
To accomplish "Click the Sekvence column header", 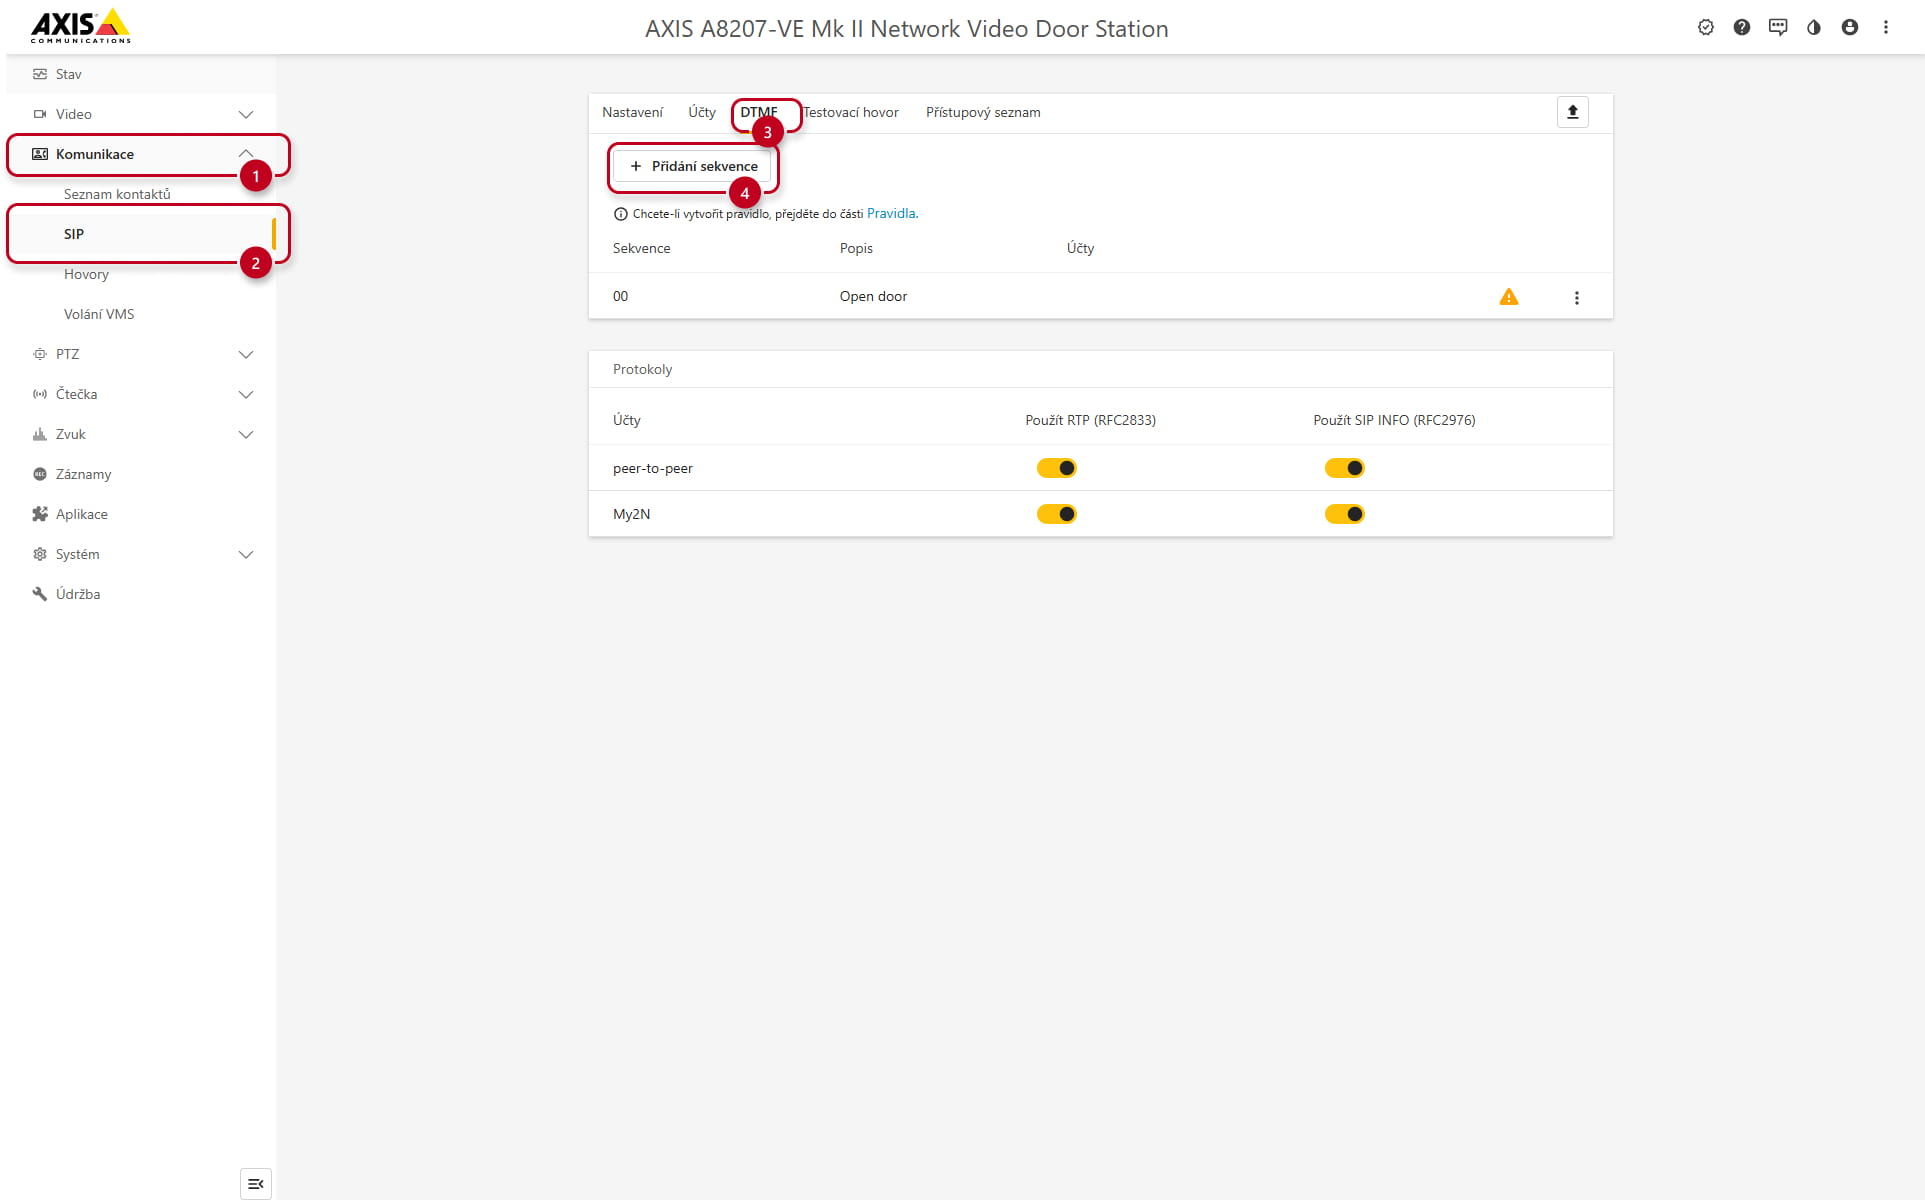I will tap(641, 248).
